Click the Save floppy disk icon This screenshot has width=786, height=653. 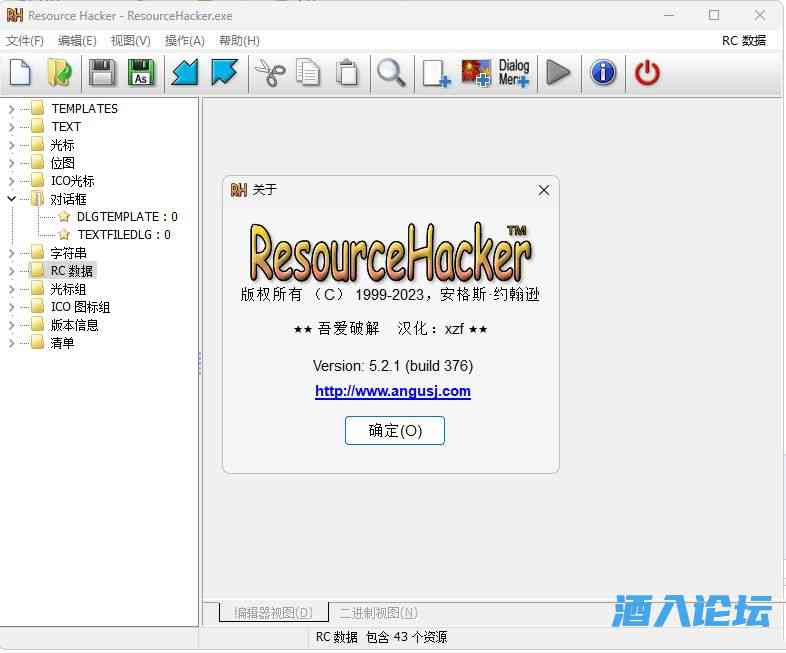point(102,73)
